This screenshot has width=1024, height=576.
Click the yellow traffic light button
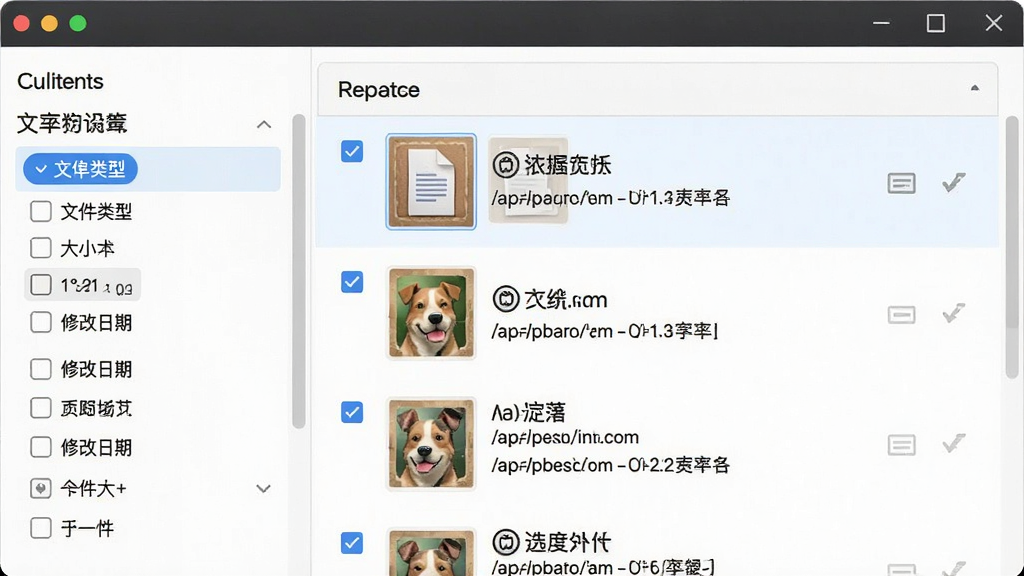50,24
